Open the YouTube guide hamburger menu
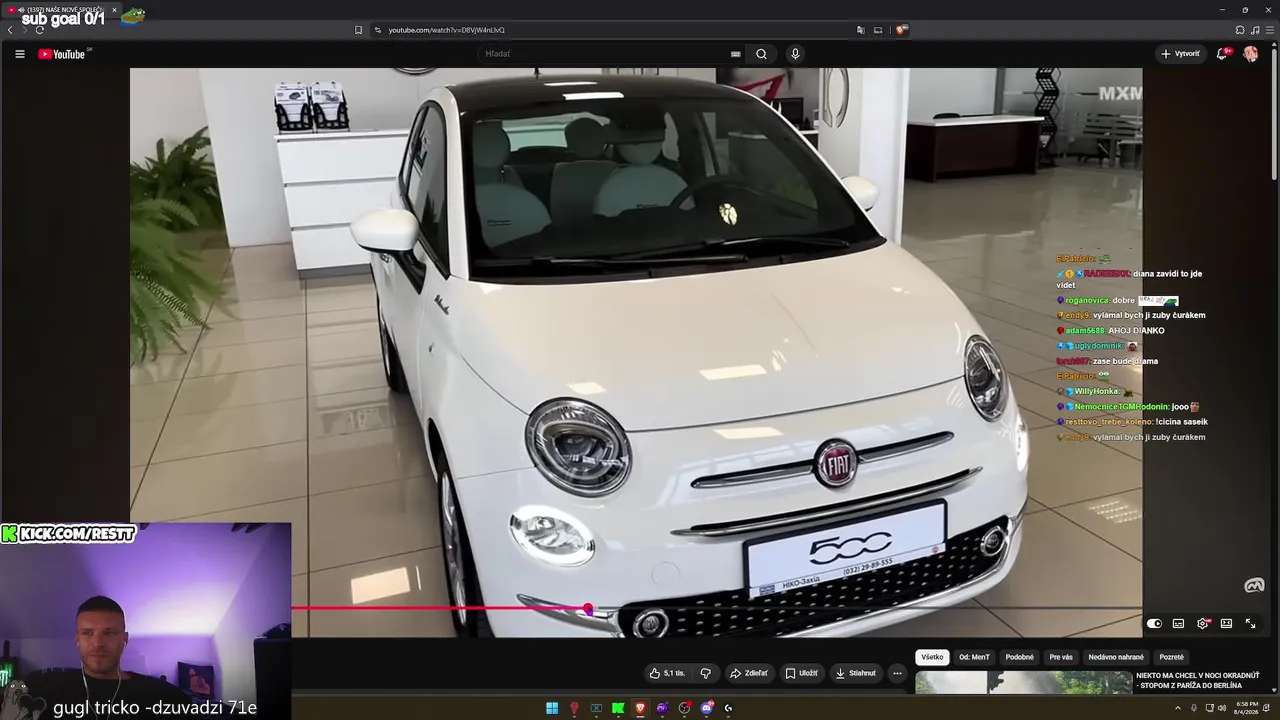Viewport: 1280px width, 720px height. coord(19,54)
